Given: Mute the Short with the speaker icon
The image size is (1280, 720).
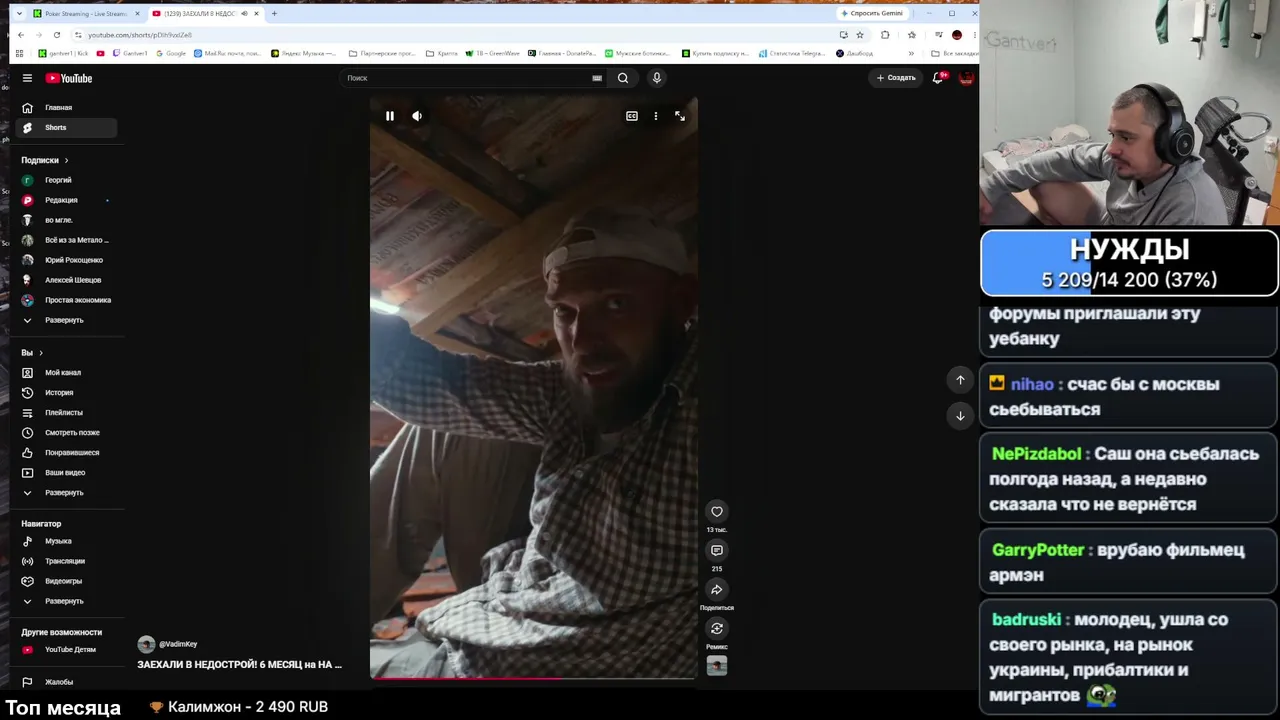Looking at the screenshot, I should coord(417,116).
